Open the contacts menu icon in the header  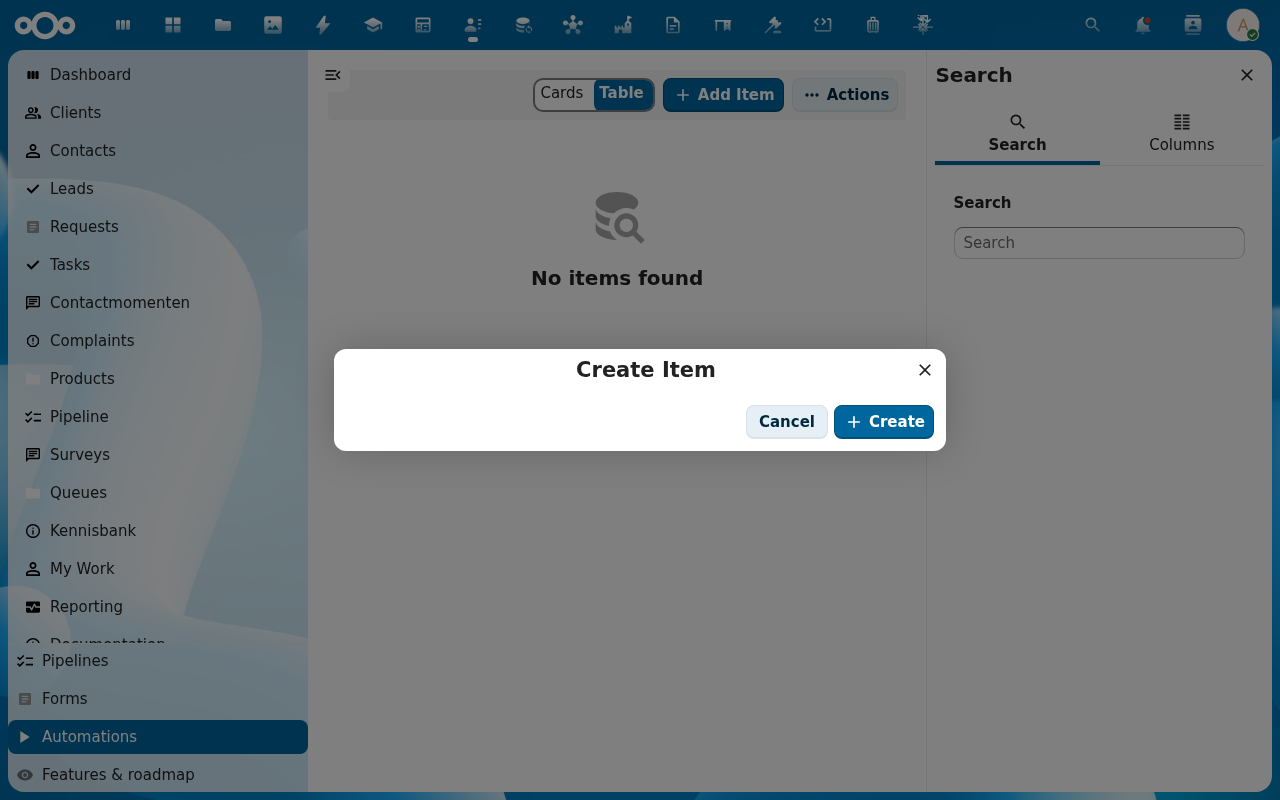coord(1193,25)
